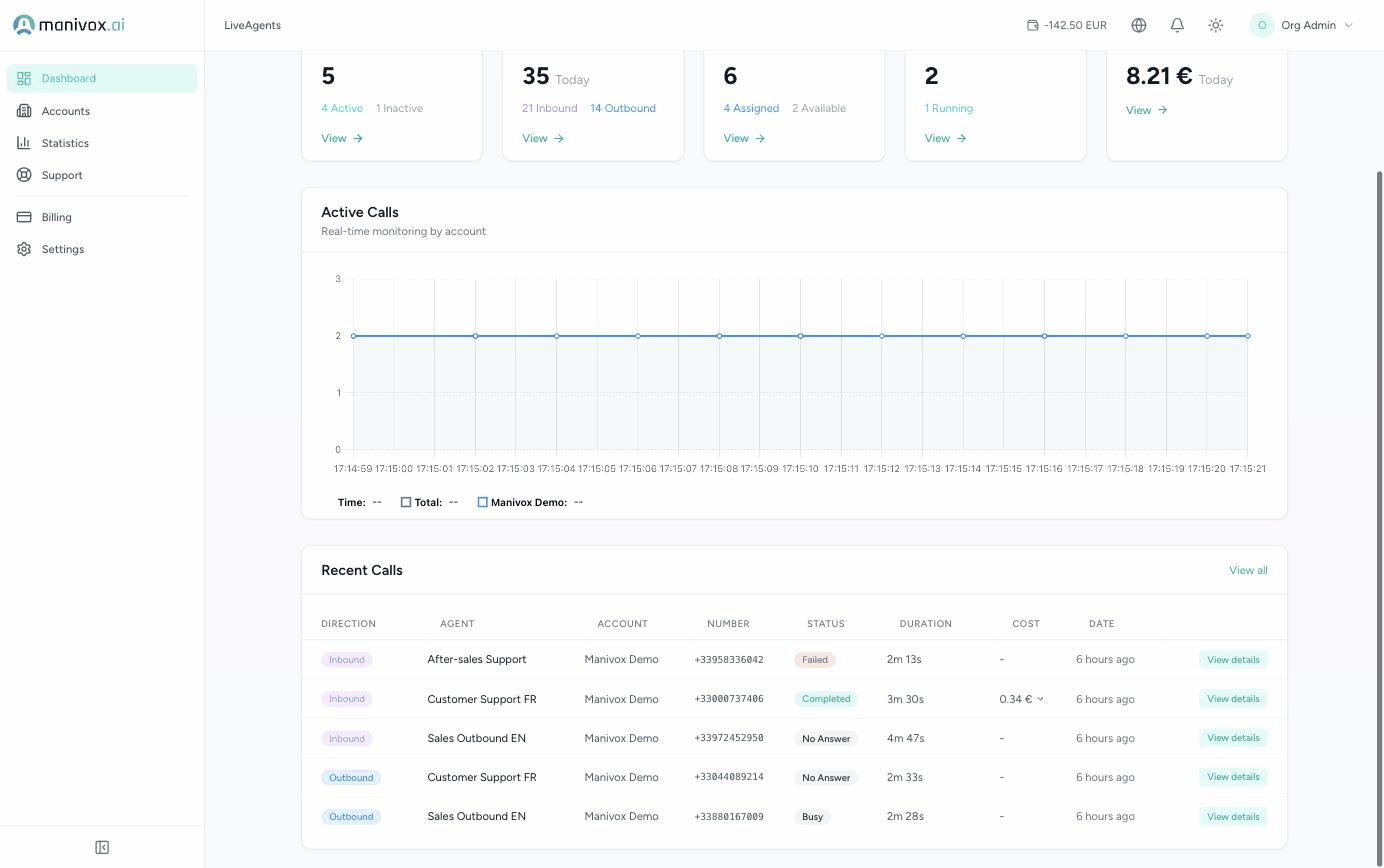
Task: Click the Failed status badge
Action: coord(815,660)
